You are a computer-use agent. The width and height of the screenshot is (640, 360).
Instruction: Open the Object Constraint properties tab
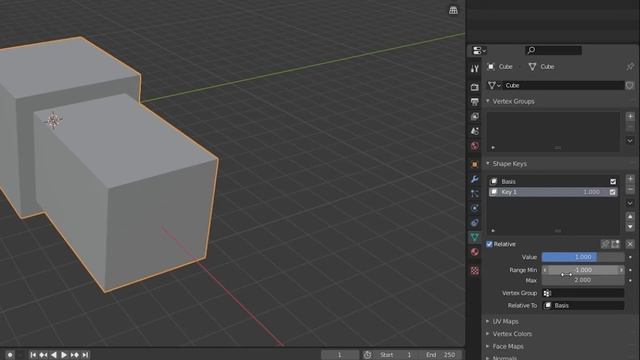tap(474, 223)
